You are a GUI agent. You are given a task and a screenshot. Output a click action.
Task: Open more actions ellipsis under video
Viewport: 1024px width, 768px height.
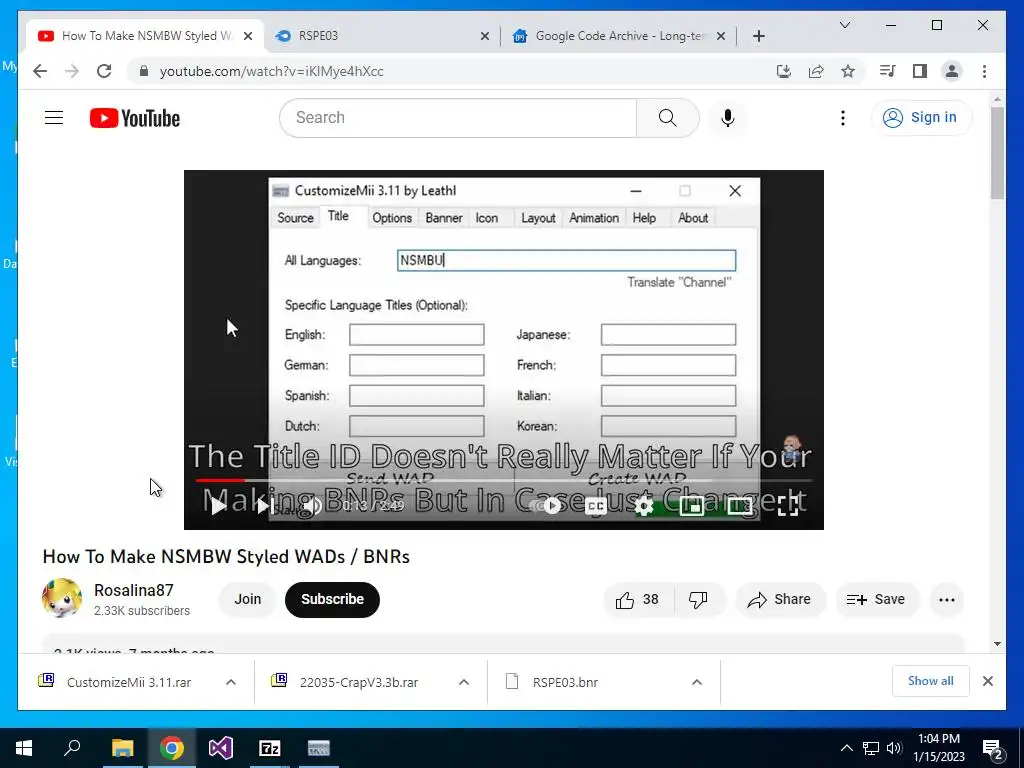click(x=946, y=600)
